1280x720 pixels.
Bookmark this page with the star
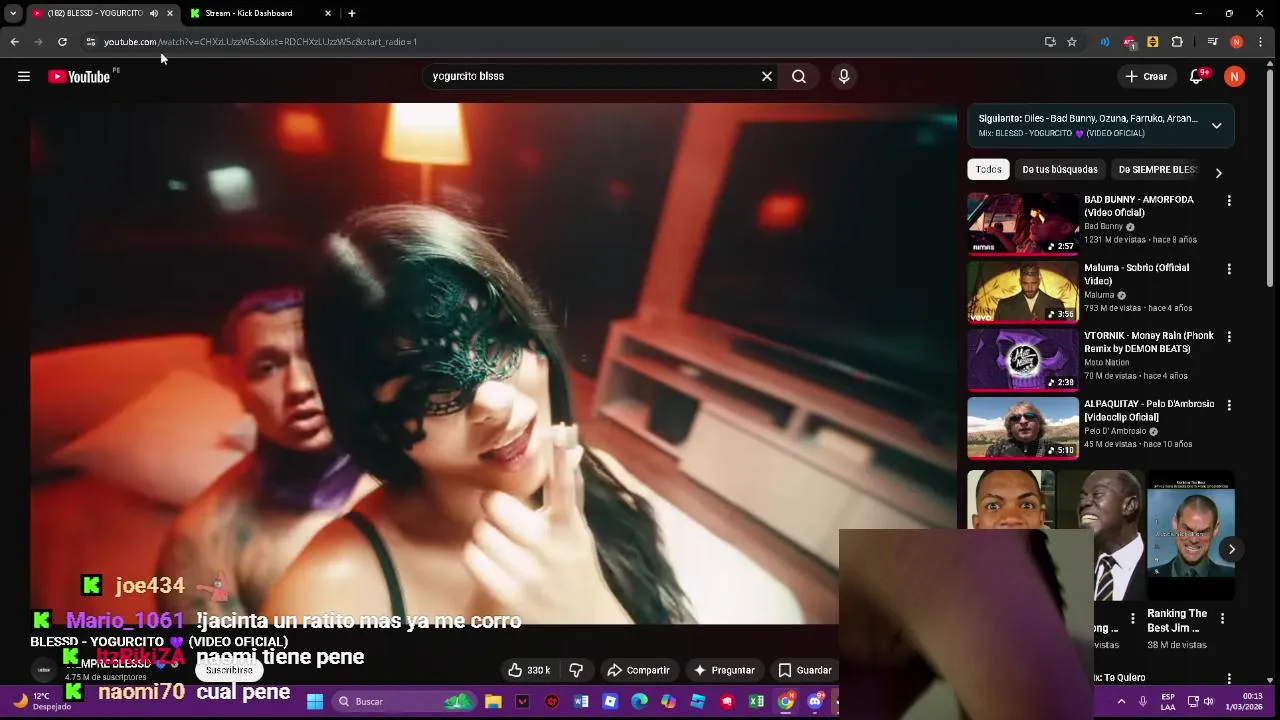[x=1072, y=42]
